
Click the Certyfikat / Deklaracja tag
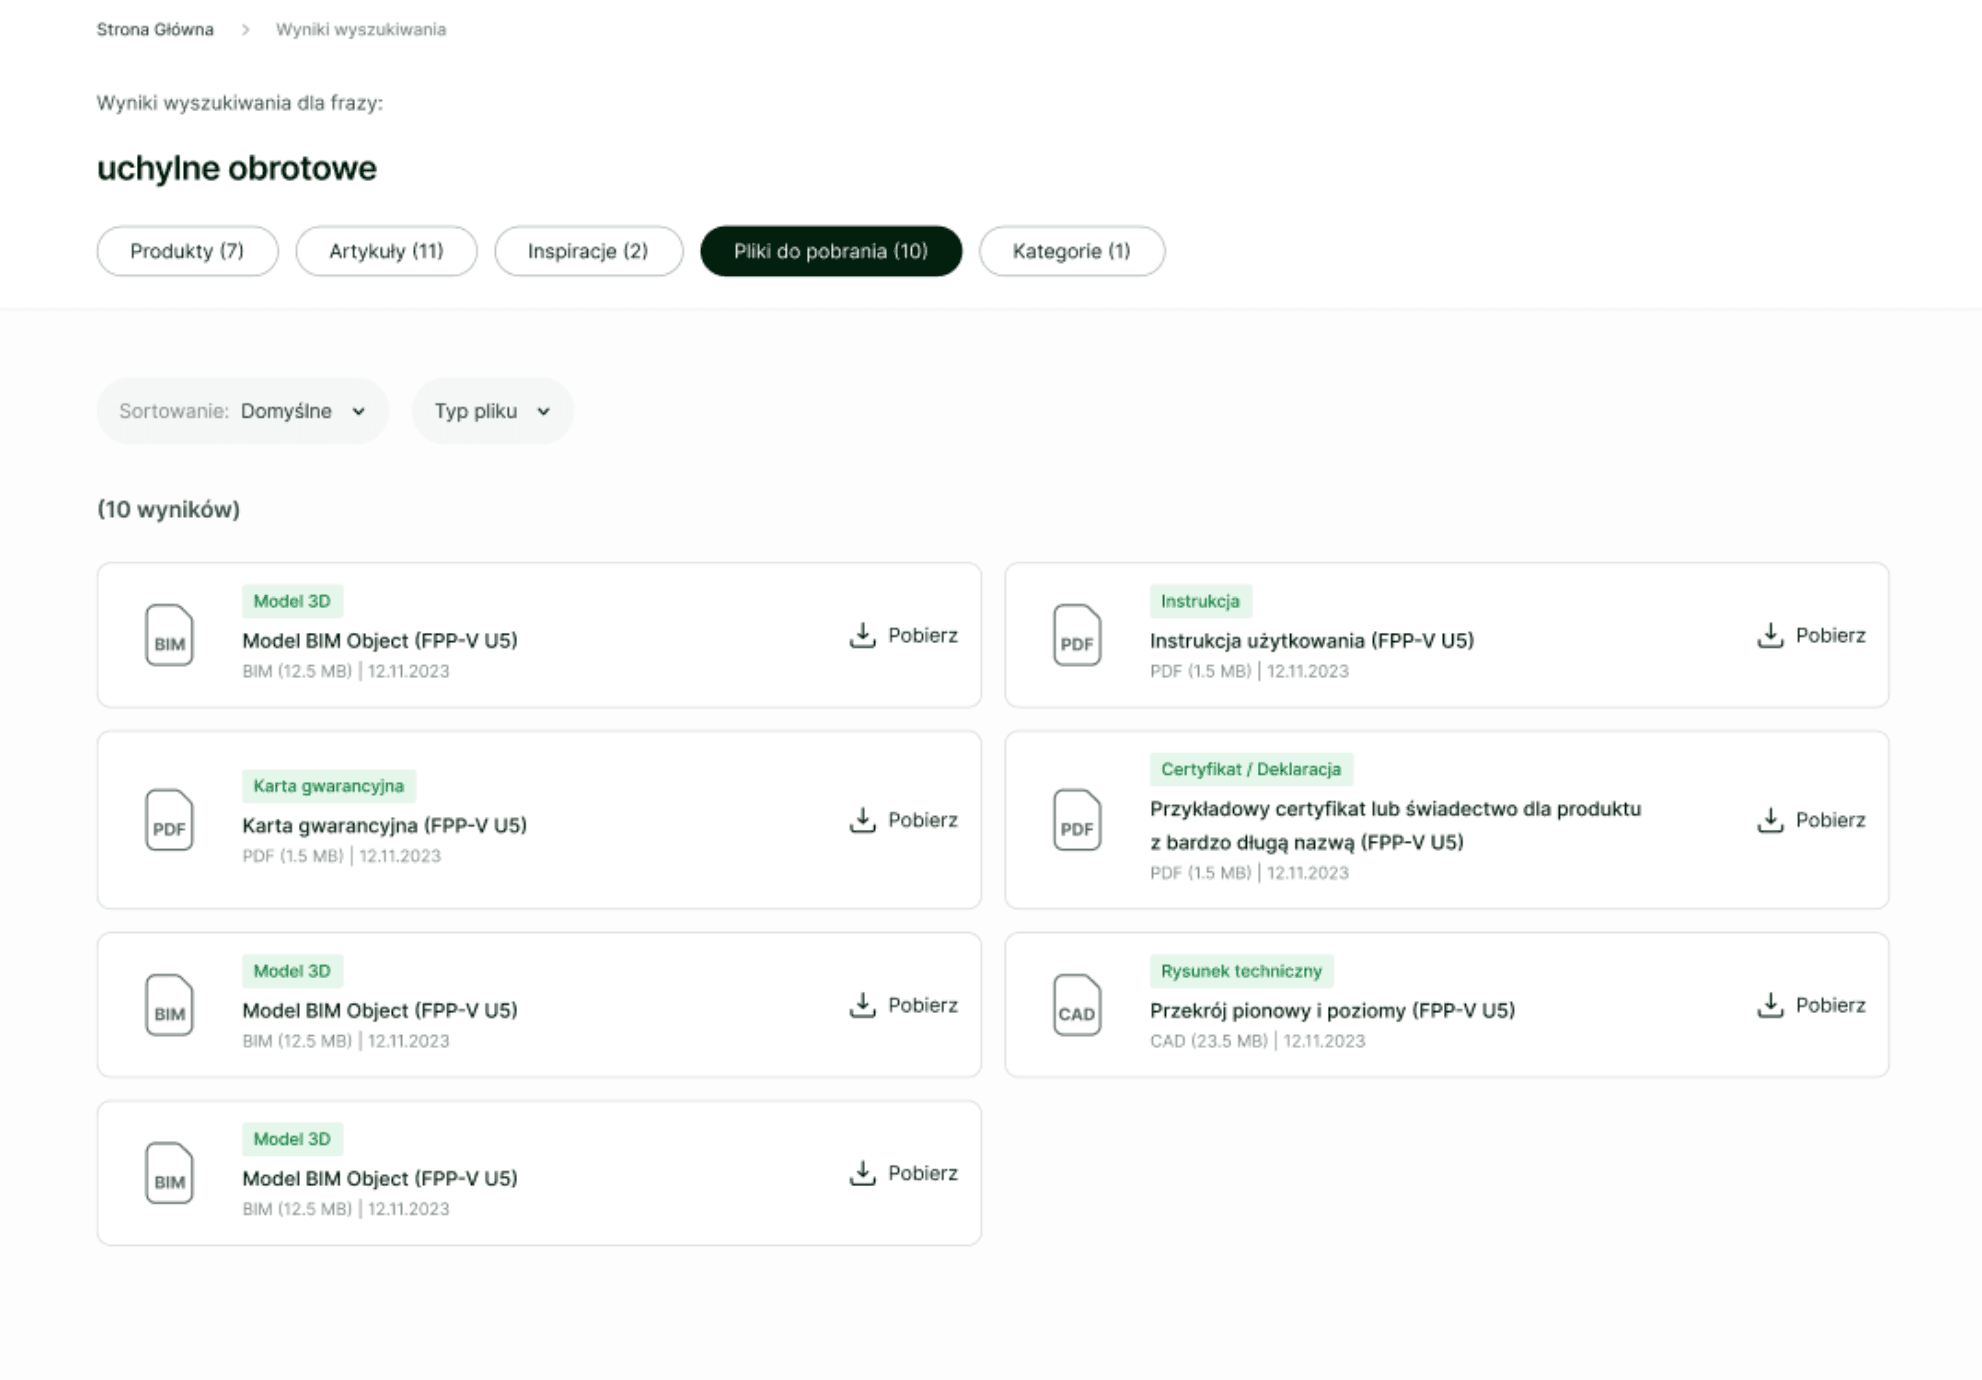point(1251,769)
